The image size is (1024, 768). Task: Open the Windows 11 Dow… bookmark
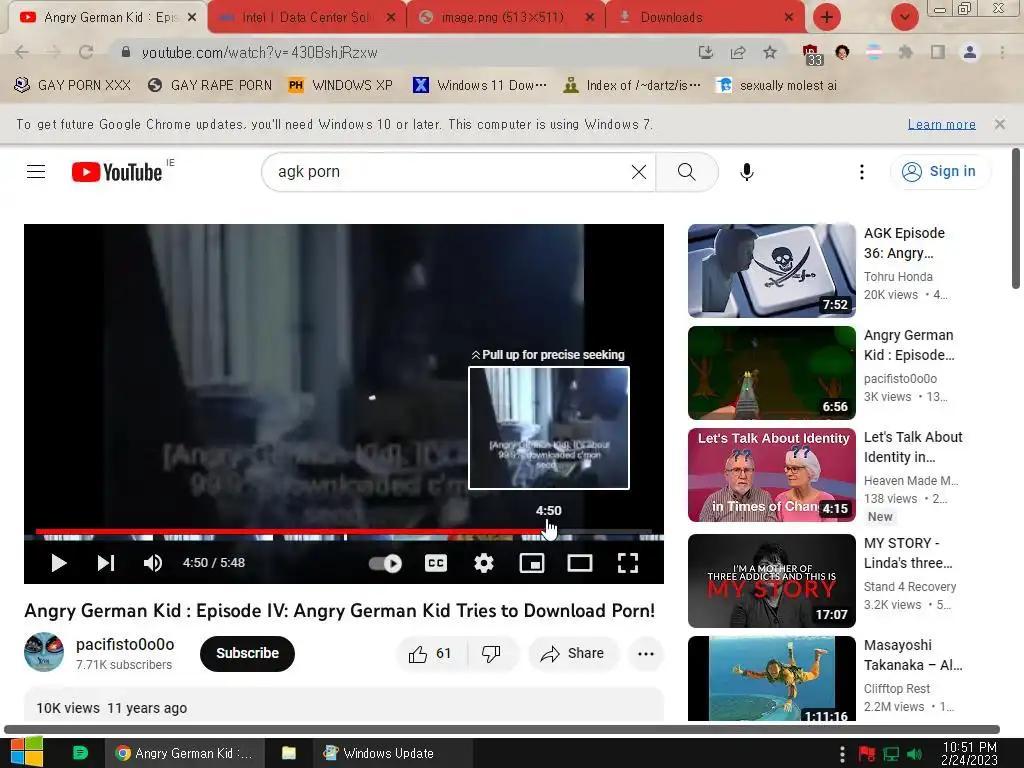click(x=480, y=85)
